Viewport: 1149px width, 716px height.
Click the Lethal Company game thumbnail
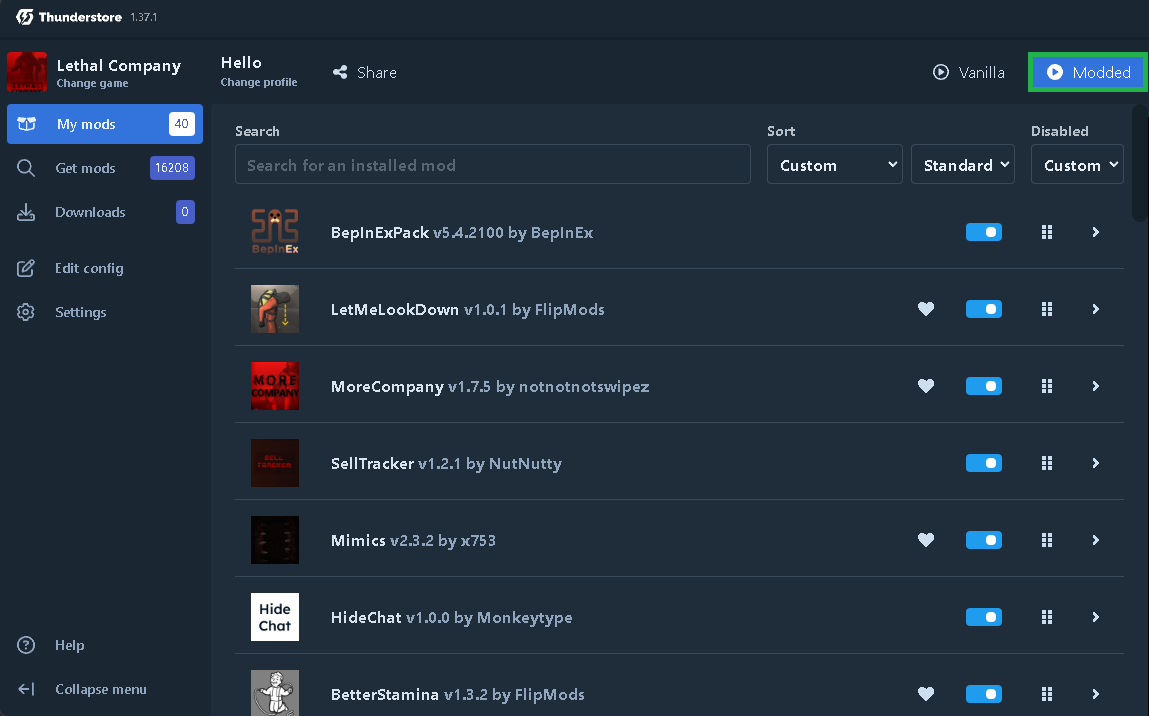point(27,72)
